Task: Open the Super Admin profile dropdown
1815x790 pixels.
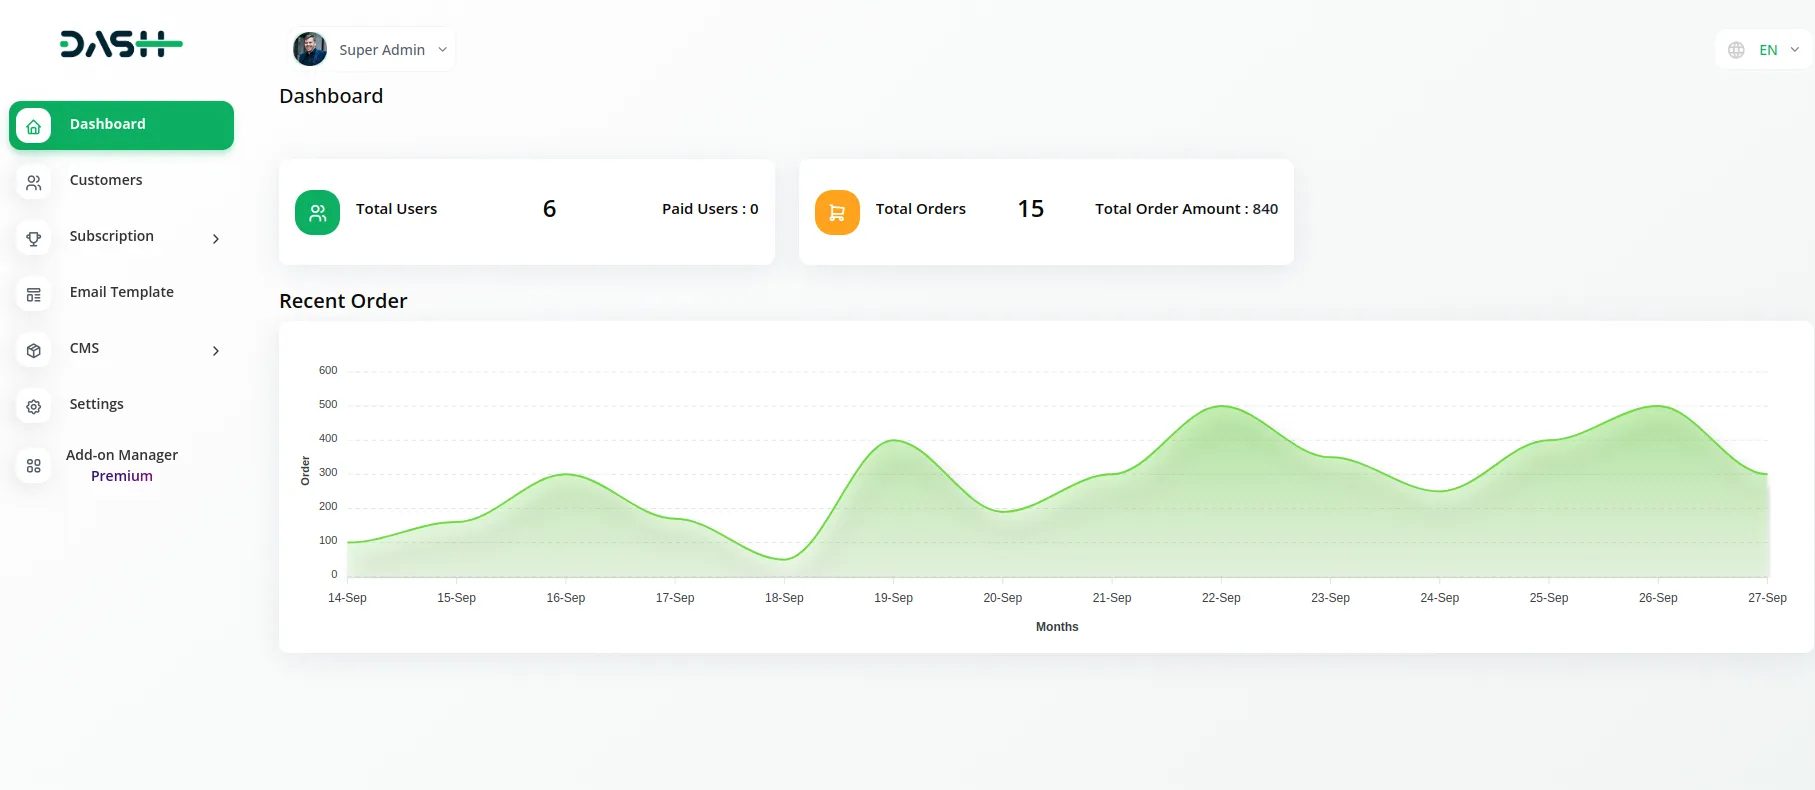Action: click(373, 49)
